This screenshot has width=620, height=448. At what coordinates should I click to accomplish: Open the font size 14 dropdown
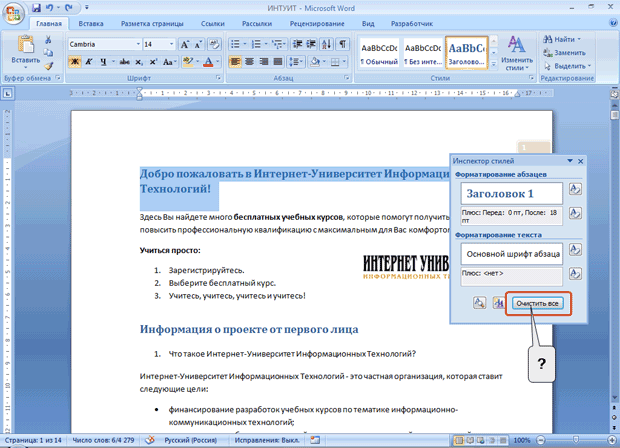click(171, 44)
